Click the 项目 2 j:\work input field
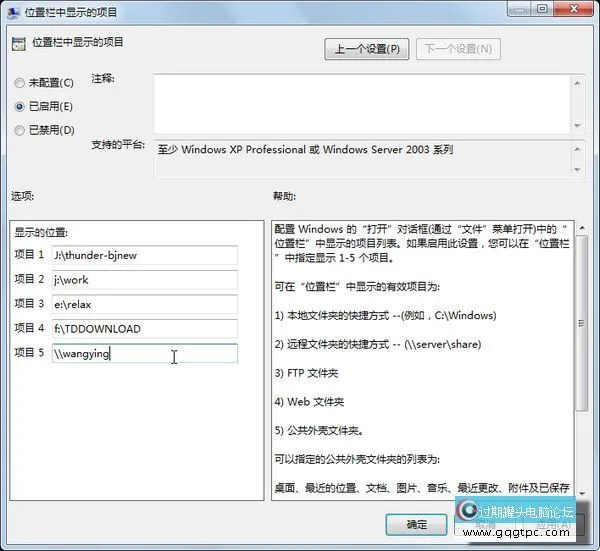 (145, 280)
